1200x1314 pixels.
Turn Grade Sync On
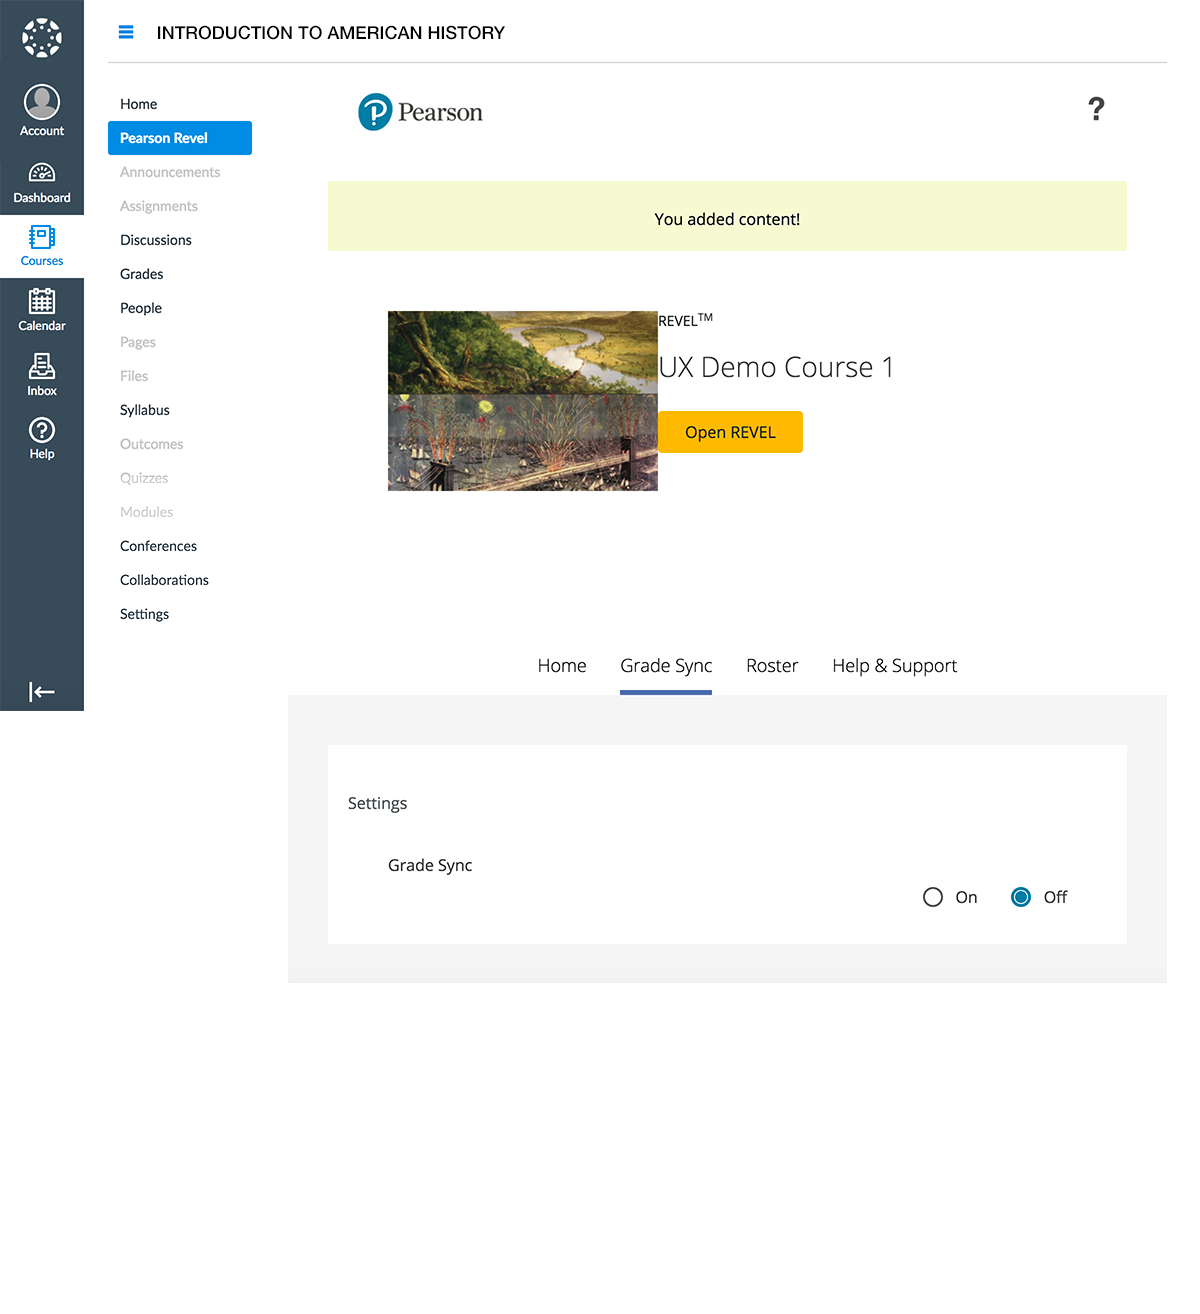(x=933, y=897)
